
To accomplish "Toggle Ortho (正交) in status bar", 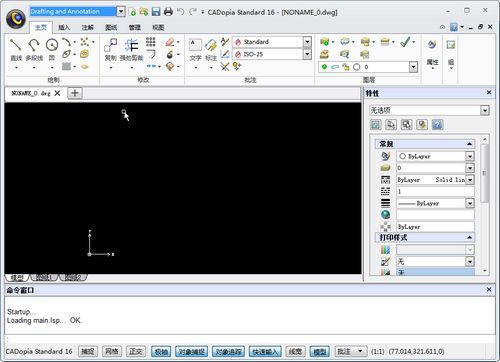I will tap(136, 351).
